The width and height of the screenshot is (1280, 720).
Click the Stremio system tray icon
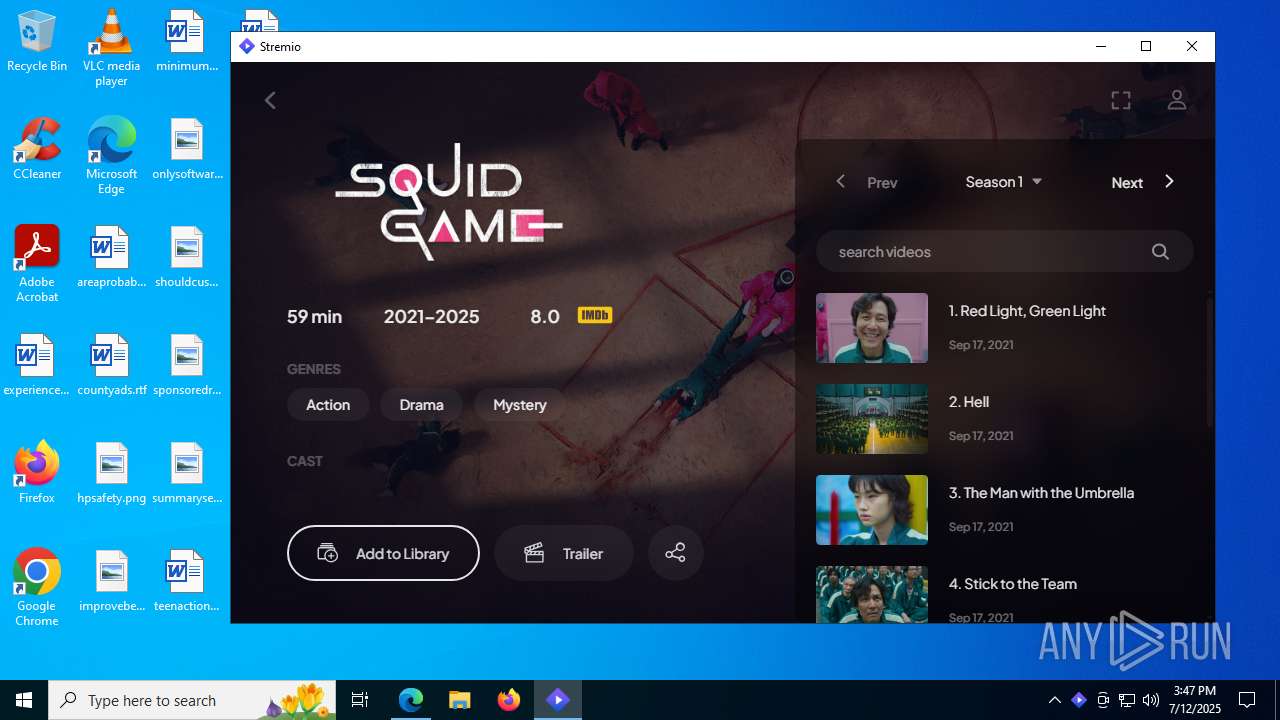point(1078,700)
